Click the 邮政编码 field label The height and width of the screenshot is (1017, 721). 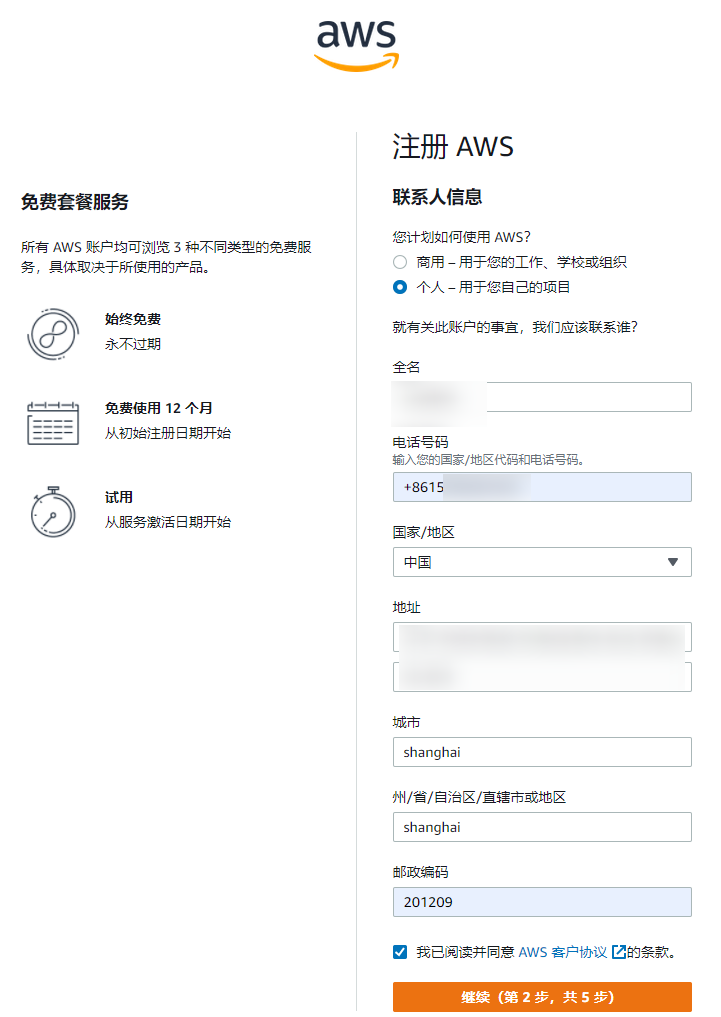click(420, 872)
